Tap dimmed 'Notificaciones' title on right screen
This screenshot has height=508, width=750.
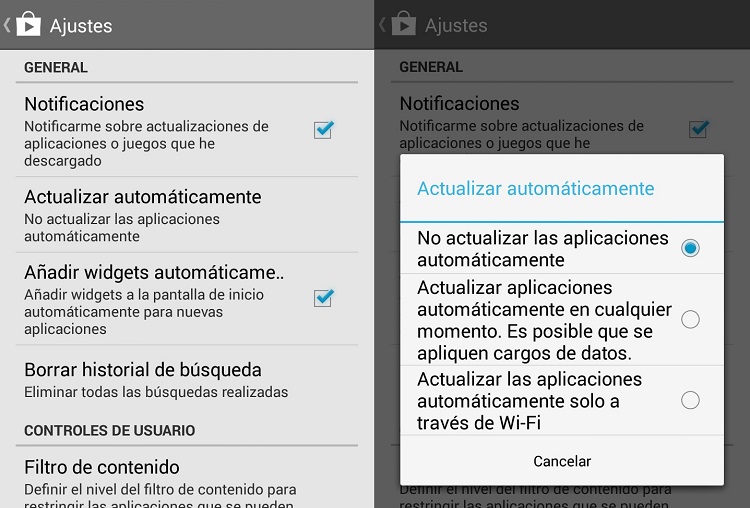(459, 104)
